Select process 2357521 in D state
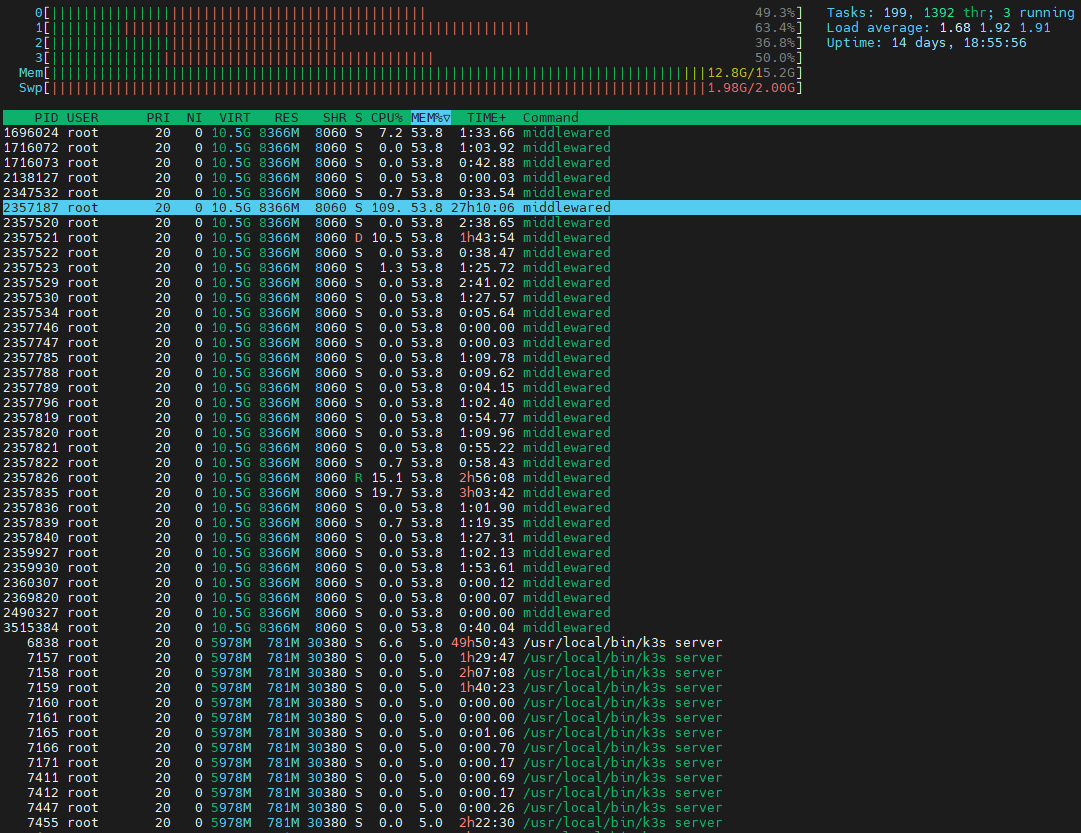Viewport: 1081px width, 833px height. click(540, 238)
